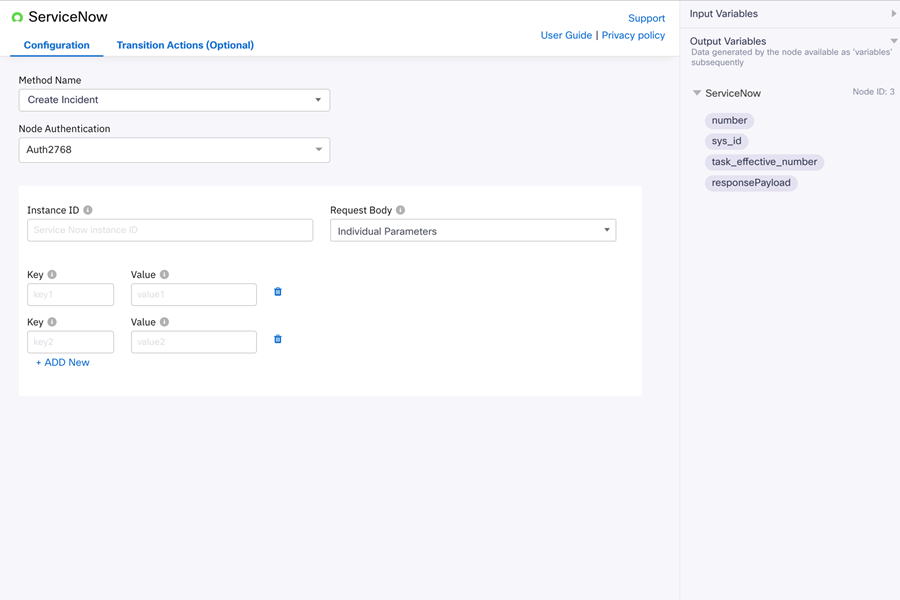Delete the key1 row with trash icon
Image resolution: width=900 pixels, height=600 pixels.
(x=278, y=292)
